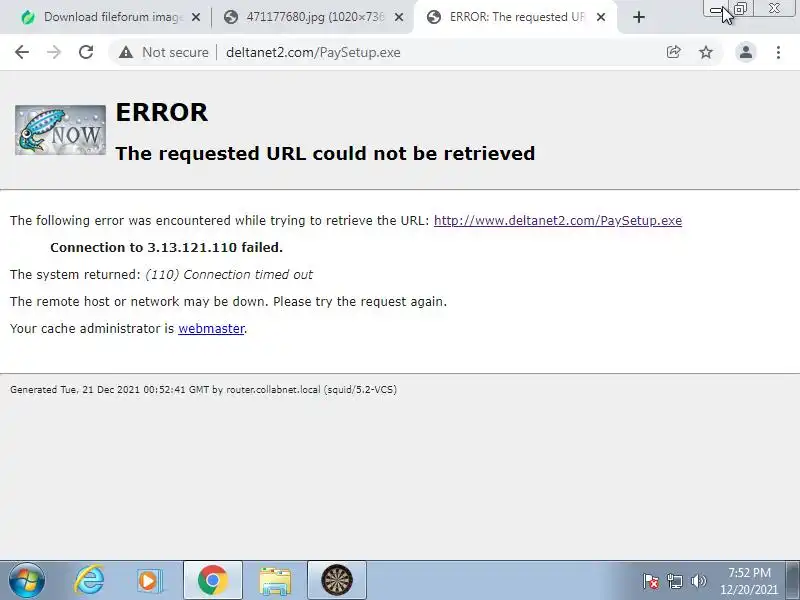Launch Internet Explorer from the taskbar
Viewport: 800px width, 600px height.
89,580
